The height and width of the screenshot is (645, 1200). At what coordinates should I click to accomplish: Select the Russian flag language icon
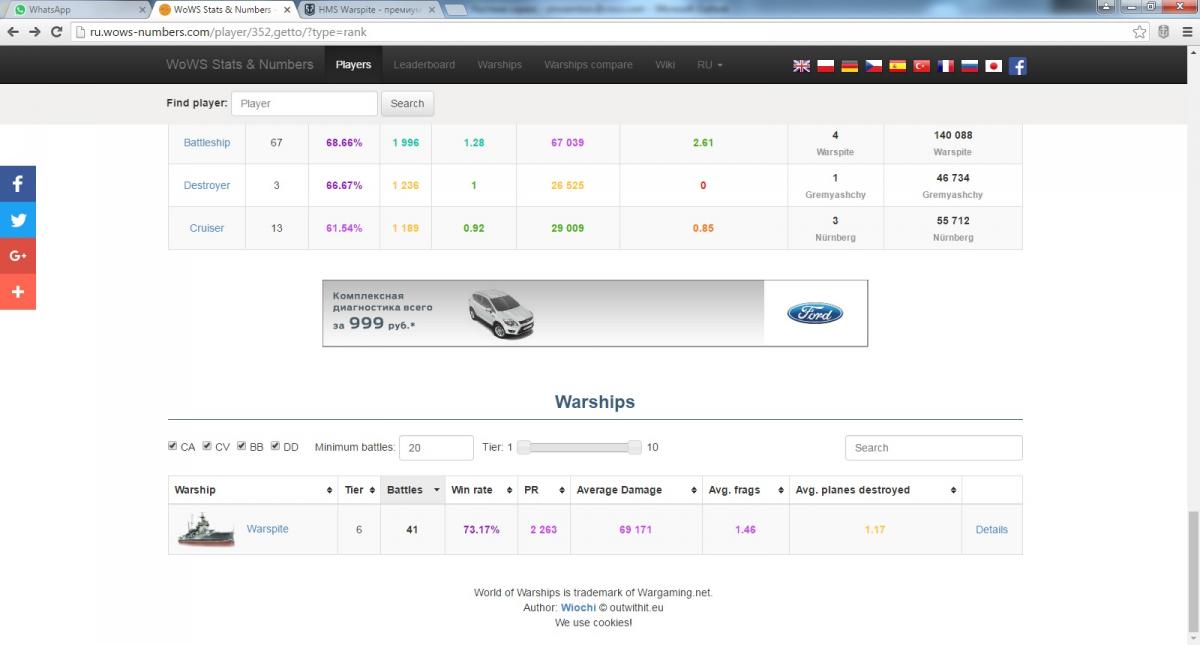pos(970,66)
